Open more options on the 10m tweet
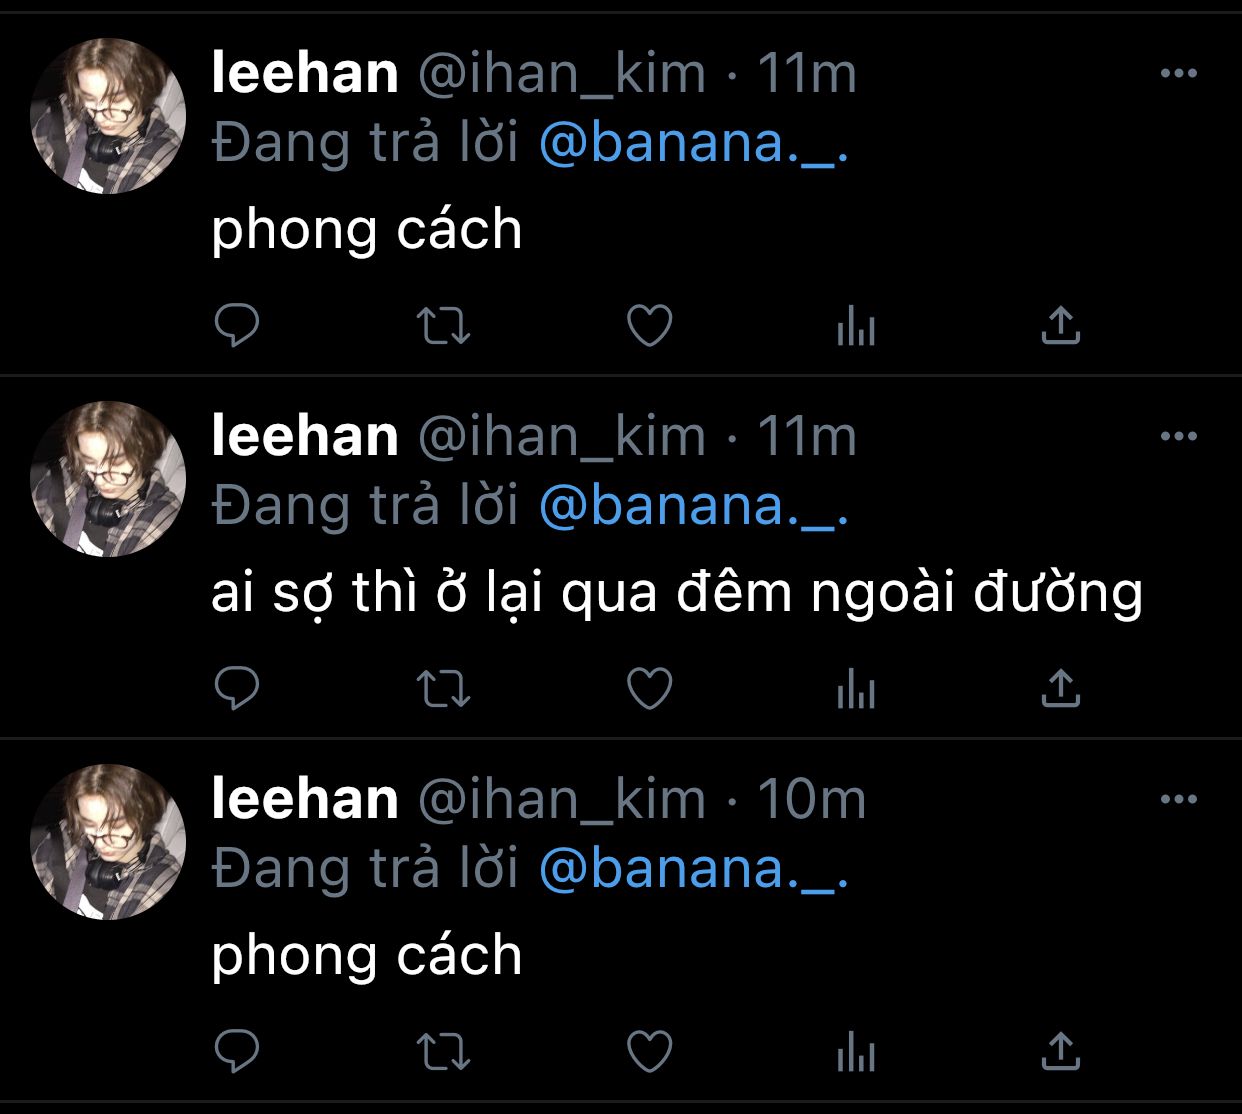The height and width of the screenshot is (1114, 1242). click(x=1179, y=799)
